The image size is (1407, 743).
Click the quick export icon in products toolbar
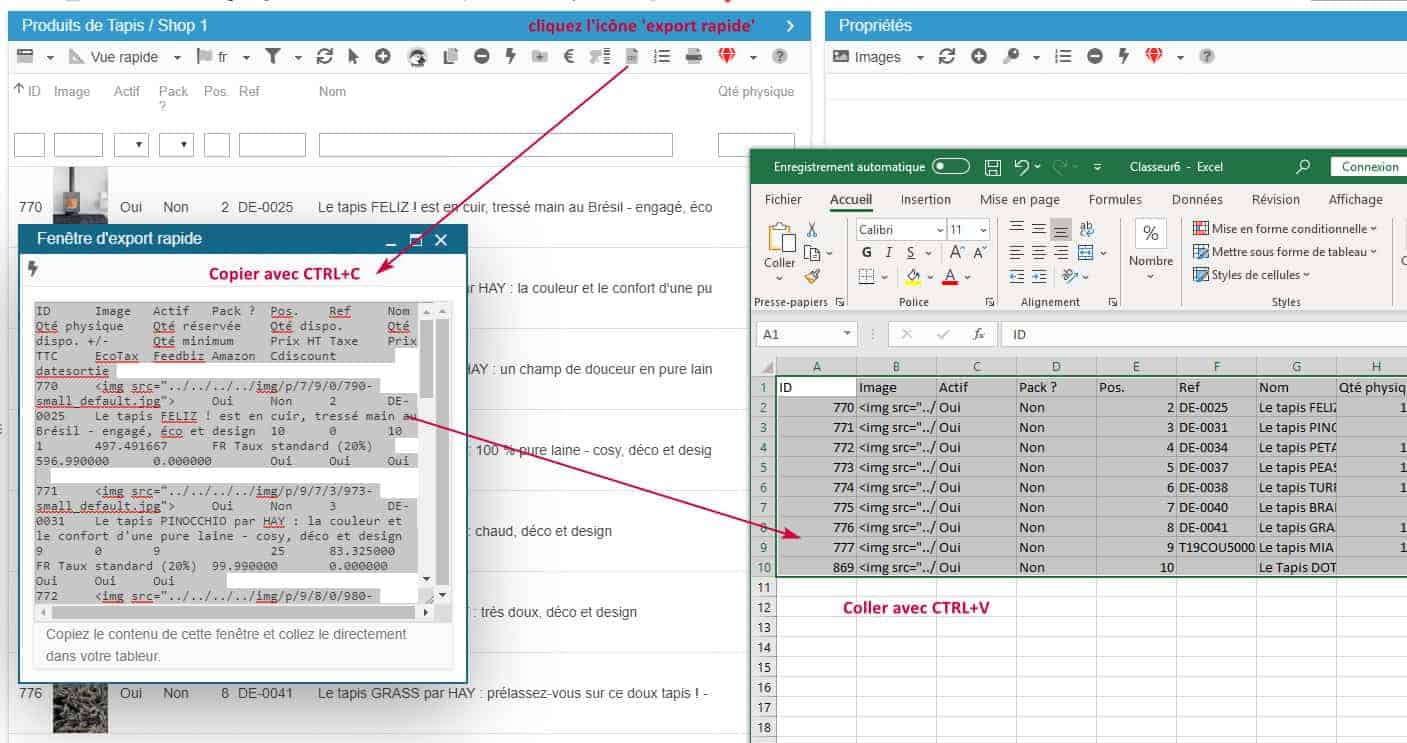tap(631, 57)
